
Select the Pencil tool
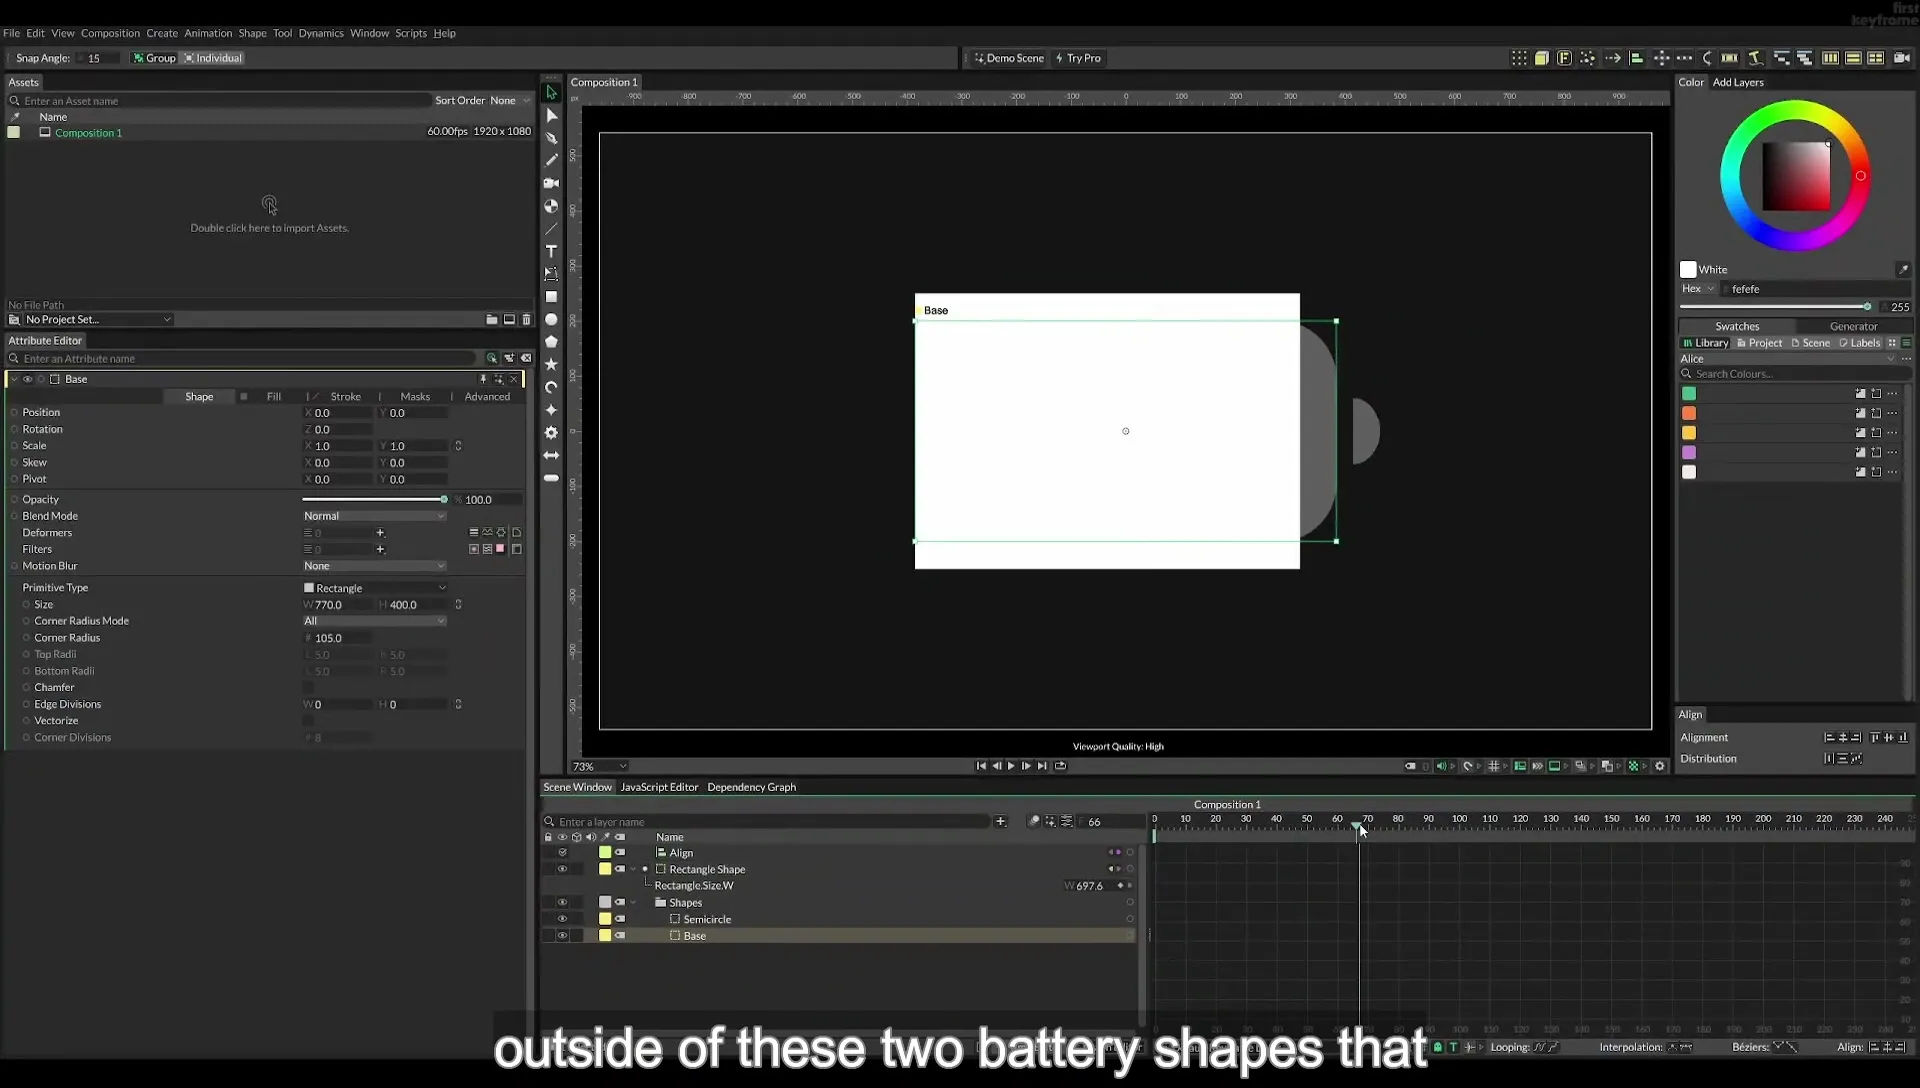coord(551,160)
